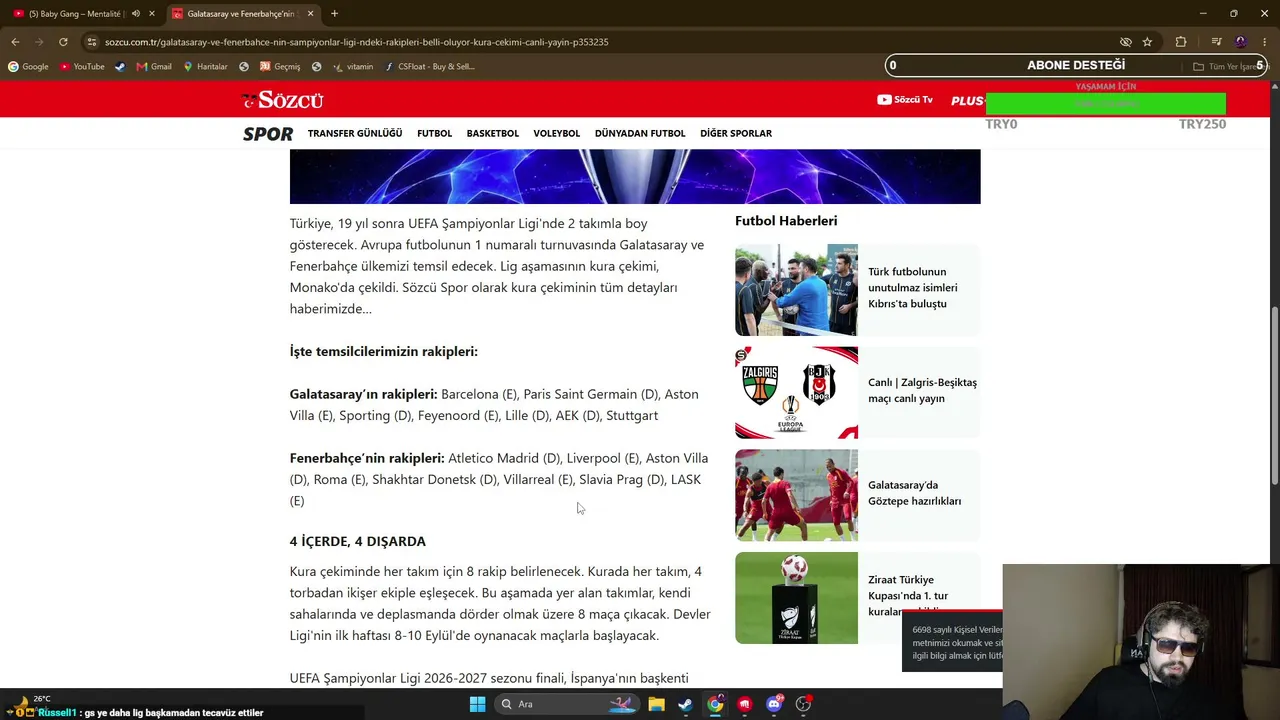Mute the Baby Gang YouTube tab audio
This screenshot has height=720, width=1280.
click(x=136, y=14)
